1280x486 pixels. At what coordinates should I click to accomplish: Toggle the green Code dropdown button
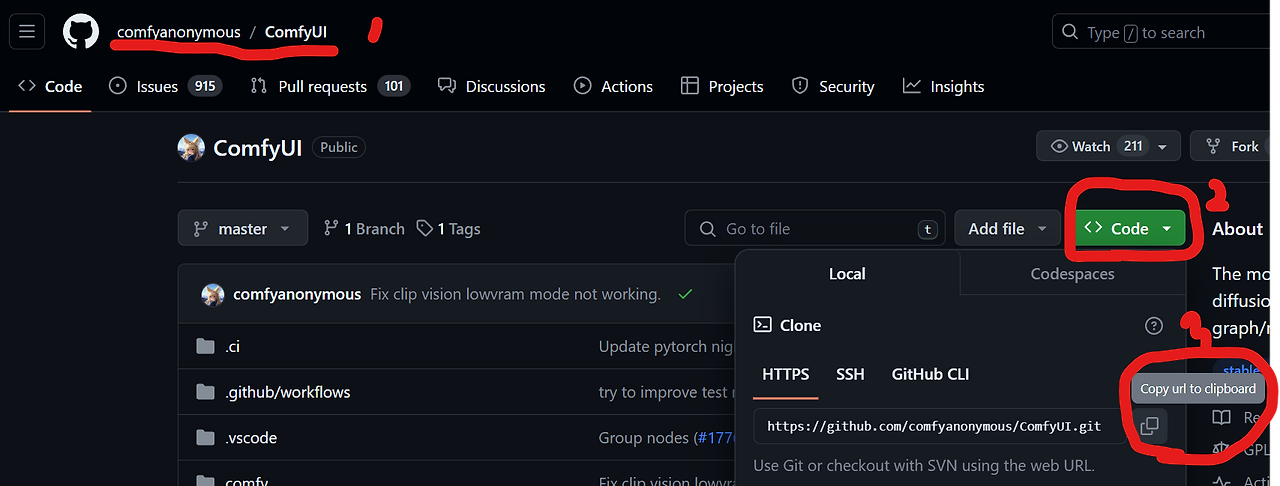(1130, 229)
